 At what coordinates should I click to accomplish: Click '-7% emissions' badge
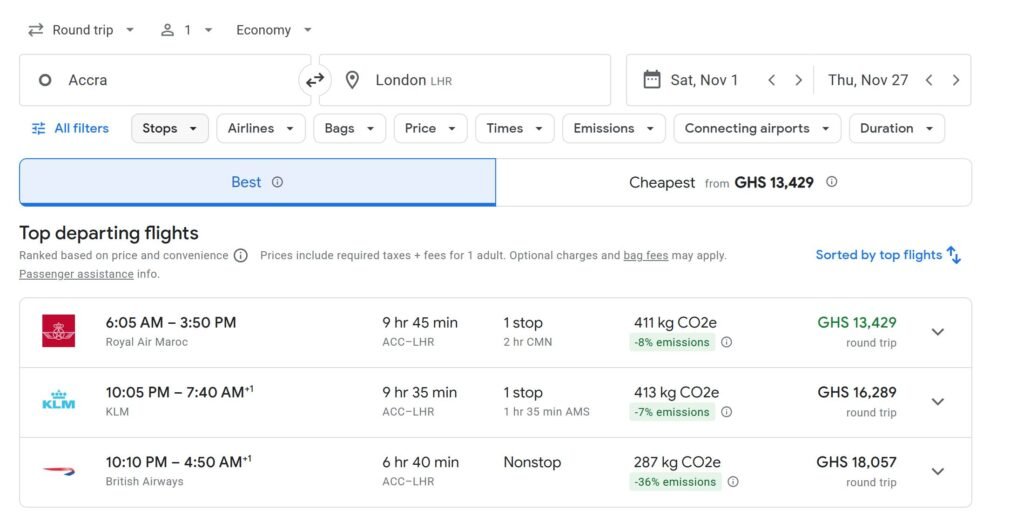point(672,412)
